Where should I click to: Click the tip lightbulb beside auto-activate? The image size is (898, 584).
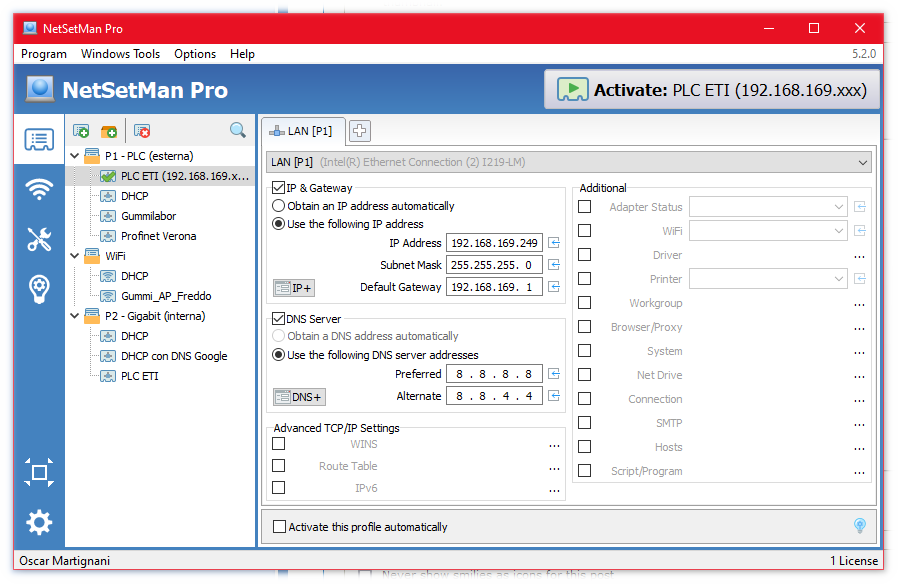tap(860, 526)
